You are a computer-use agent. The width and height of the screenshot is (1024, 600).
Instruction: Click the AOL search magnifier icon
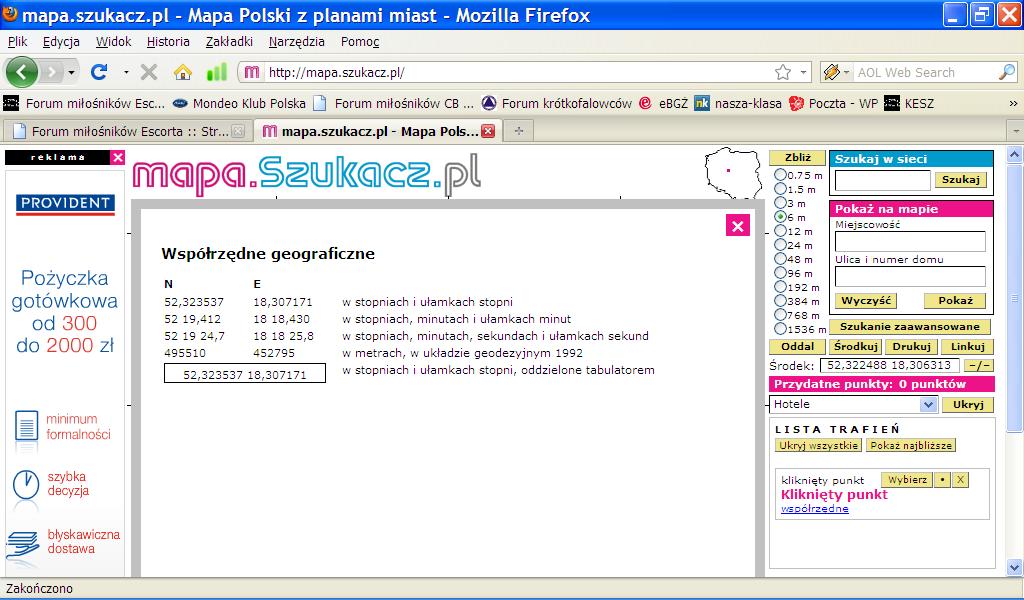(1005, 72)
